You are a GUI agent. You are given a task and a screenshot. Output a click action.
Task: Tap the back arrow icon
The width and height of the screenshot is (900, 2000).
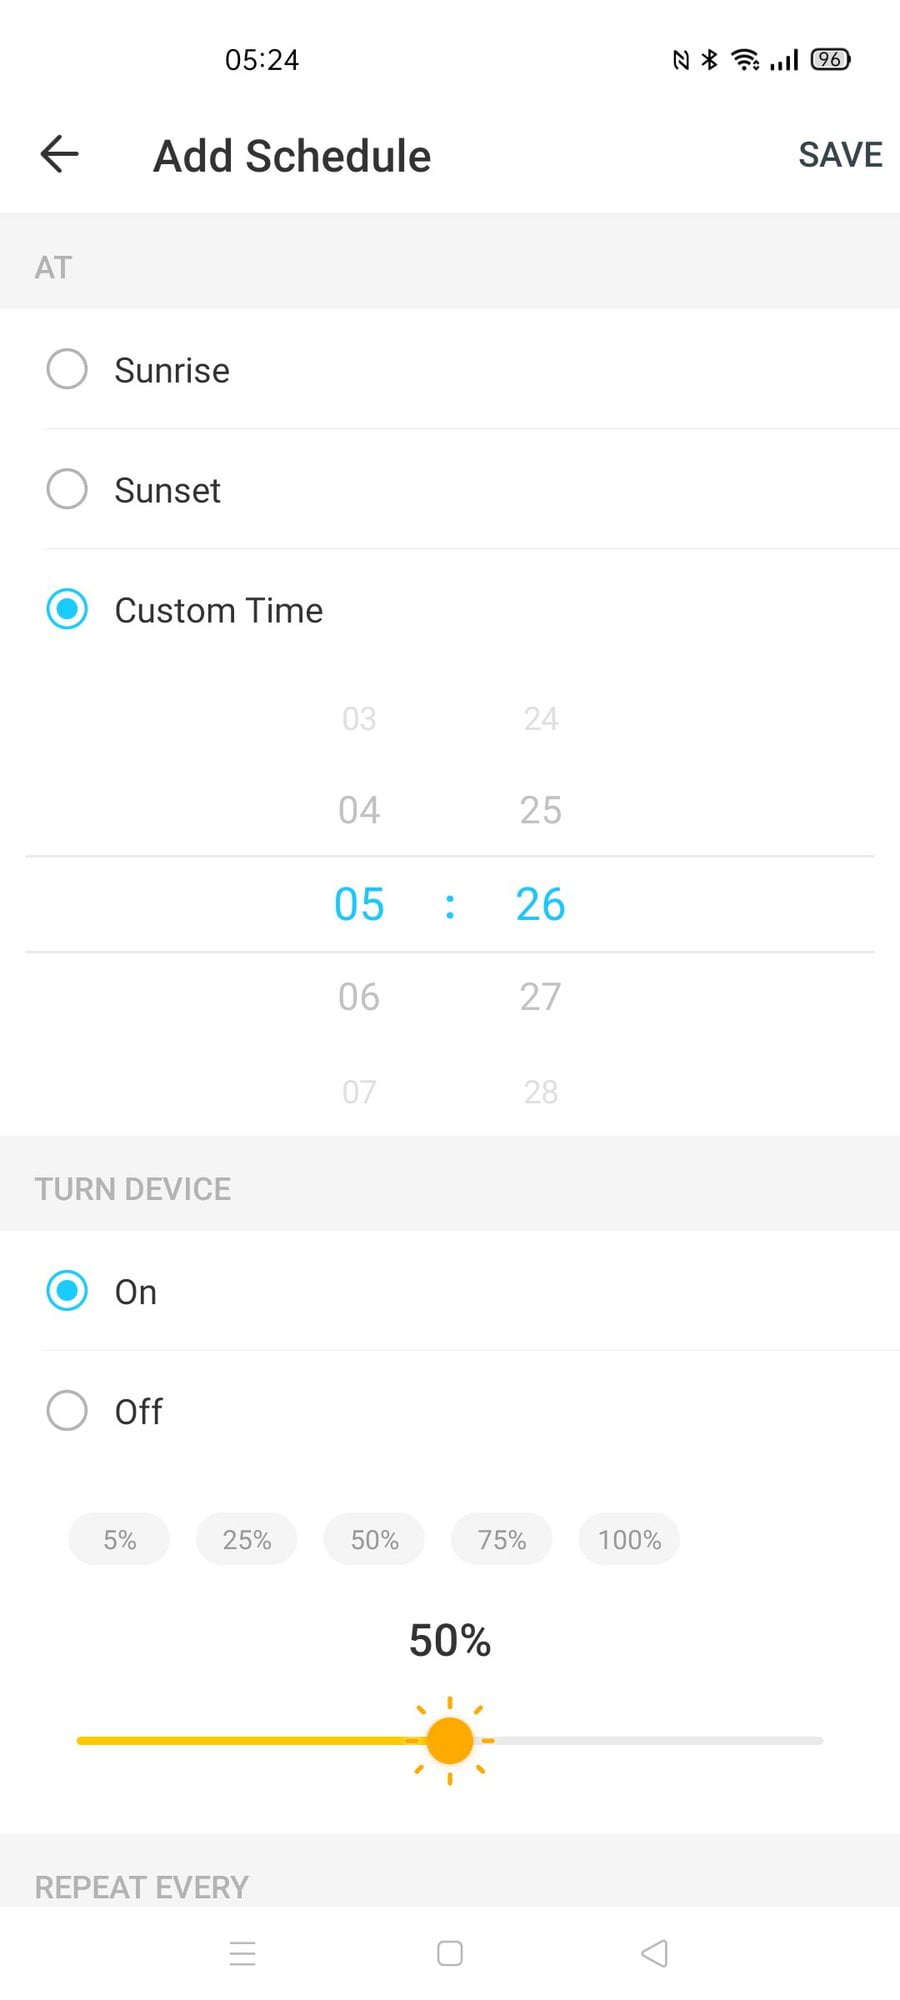(60, 155)
